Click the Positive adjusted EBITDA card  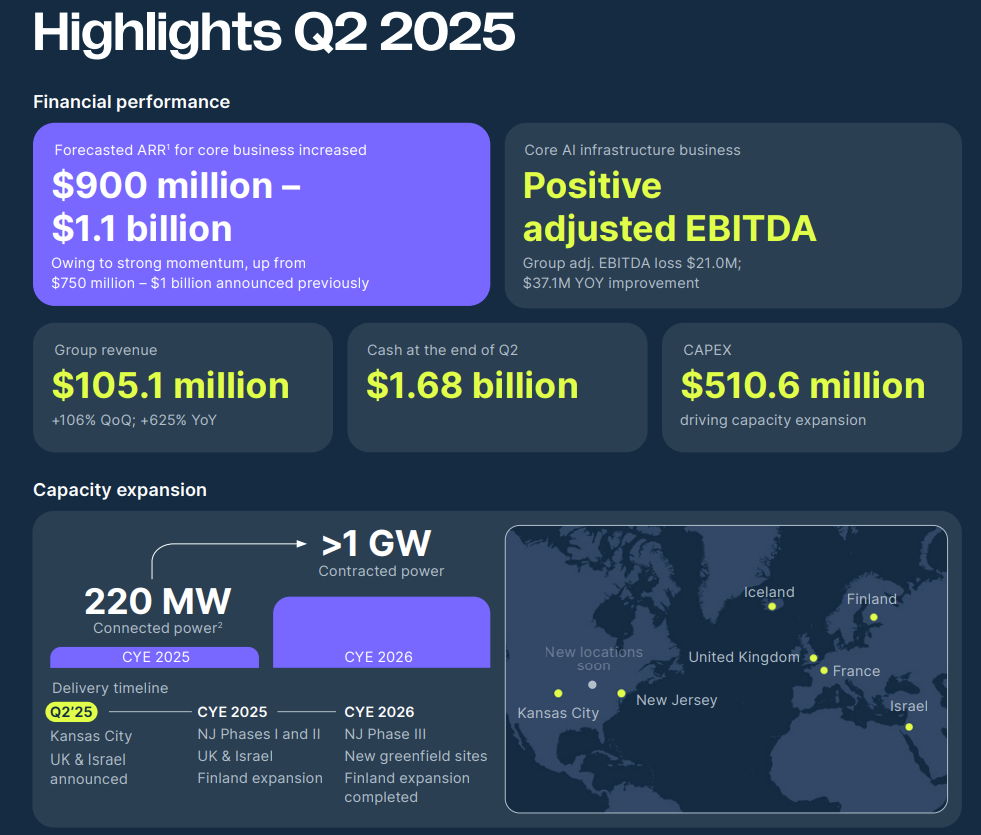coord(733,214)
